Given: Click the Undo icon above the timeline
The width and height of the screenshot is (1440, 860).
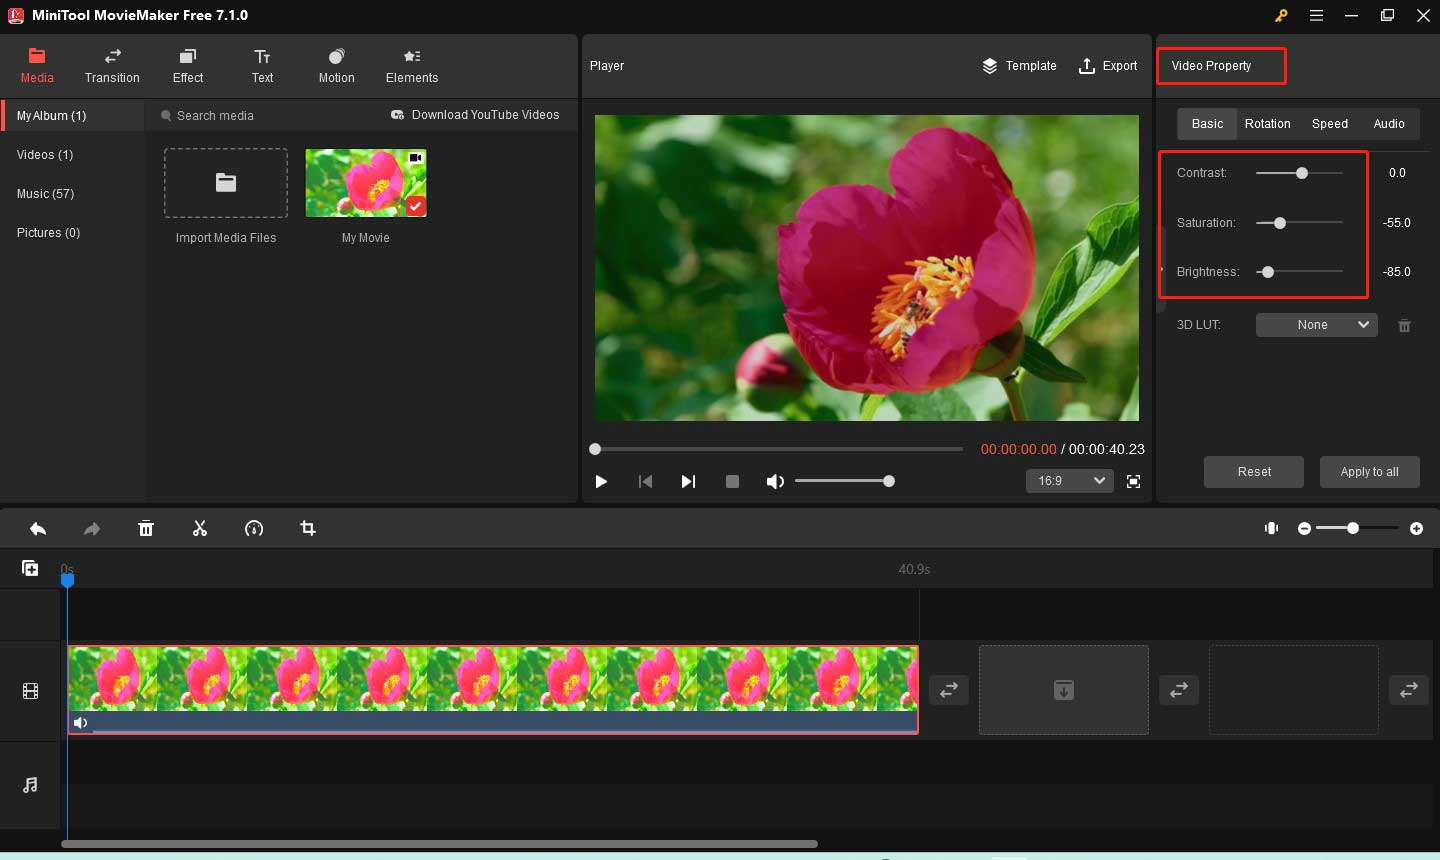Looking at the screenshot, I should click(x=38, y=528).
